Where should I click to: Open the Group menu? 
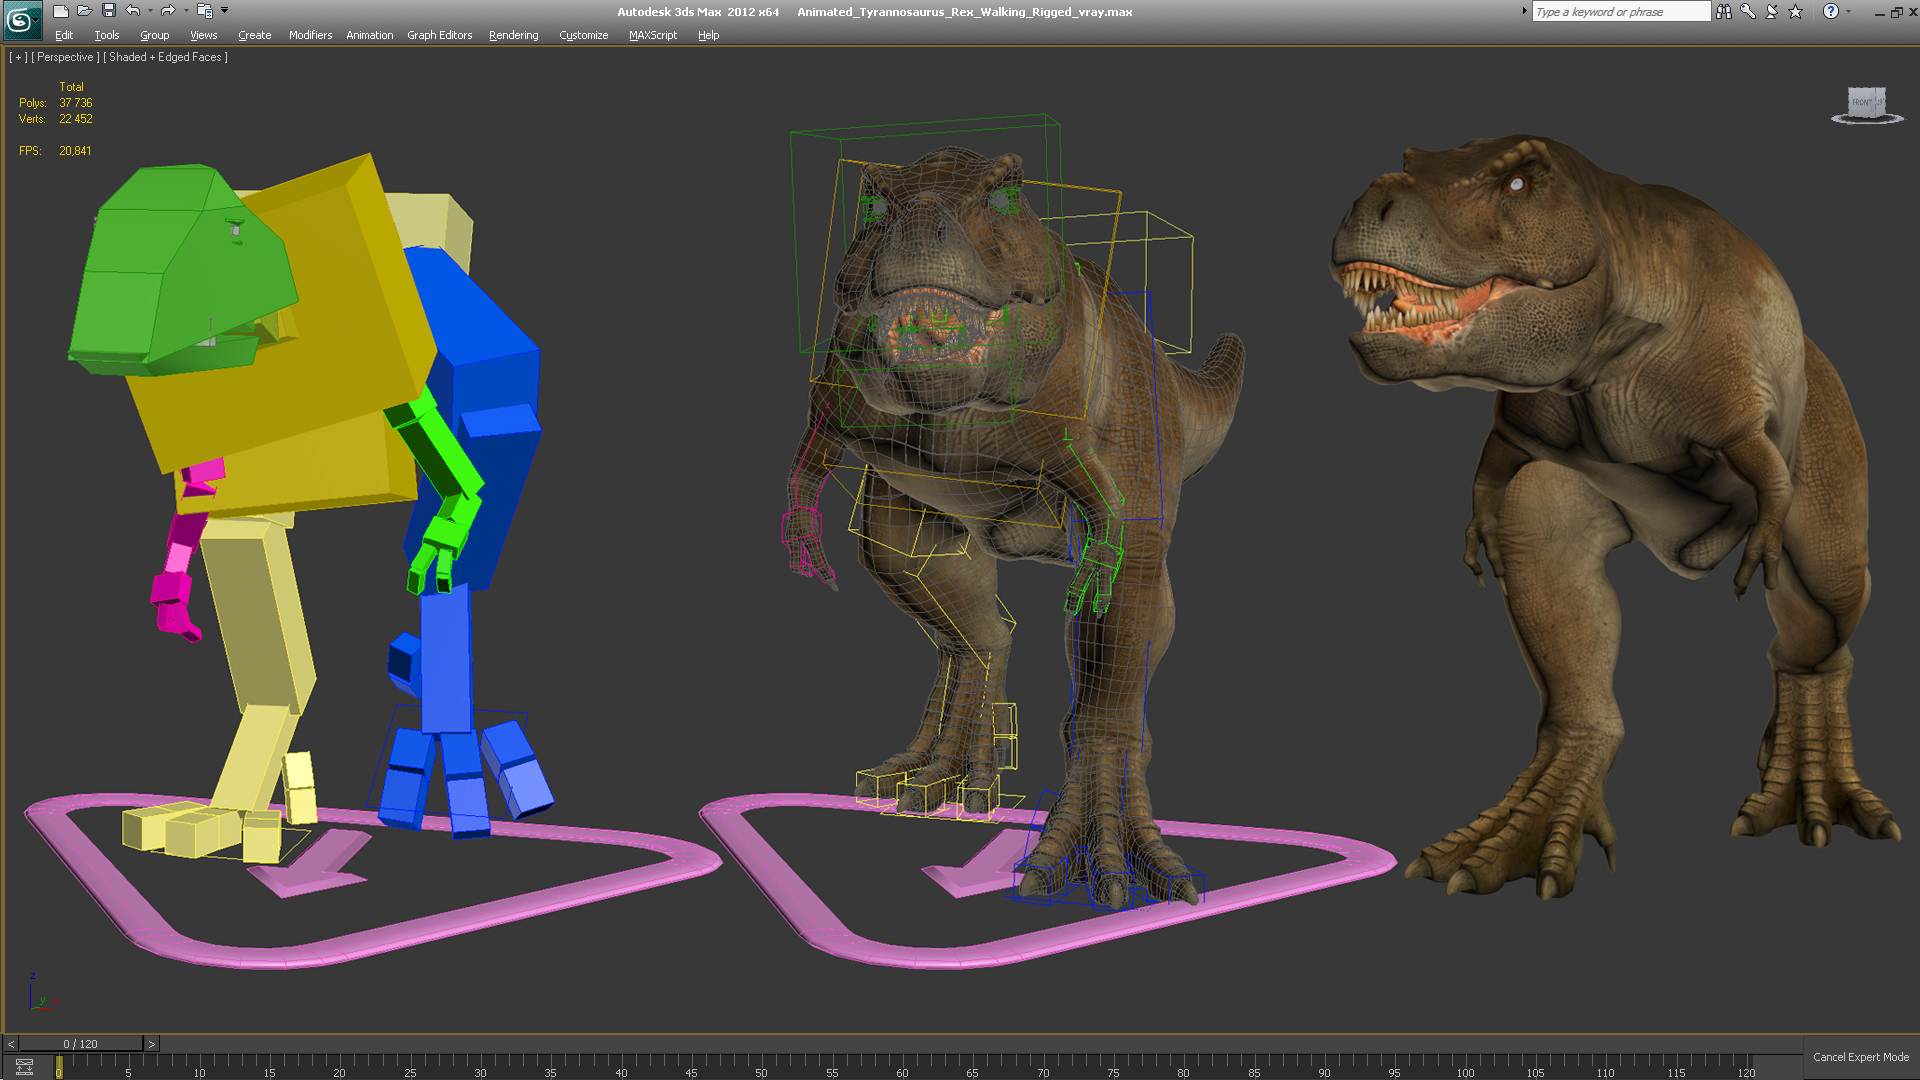155,35
